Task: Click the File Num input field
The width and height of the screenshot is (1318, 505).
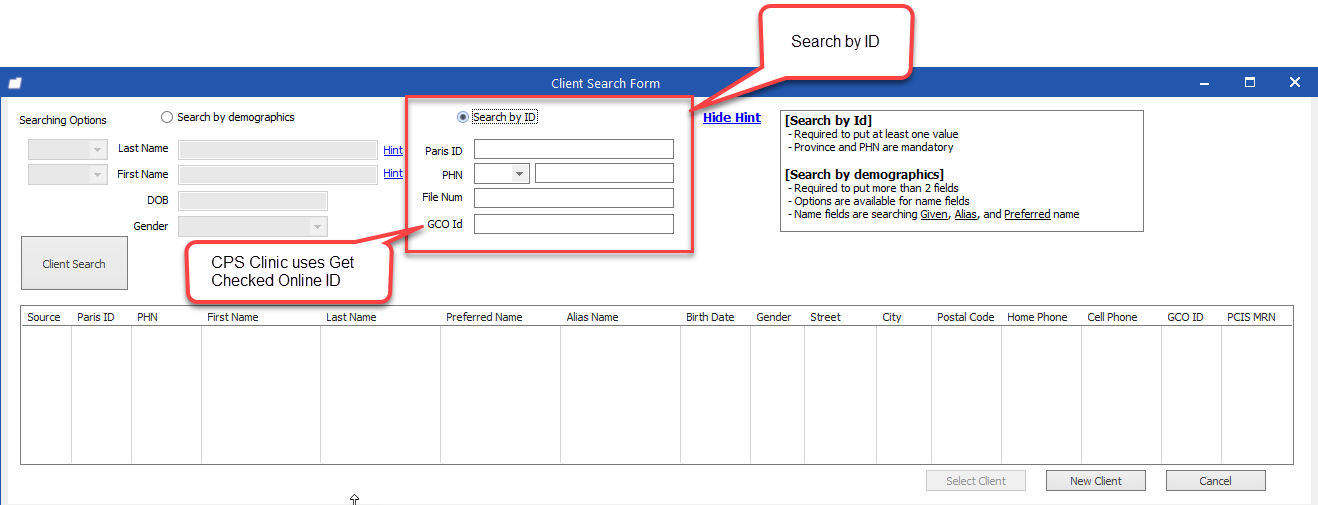Action: (574, 198)
